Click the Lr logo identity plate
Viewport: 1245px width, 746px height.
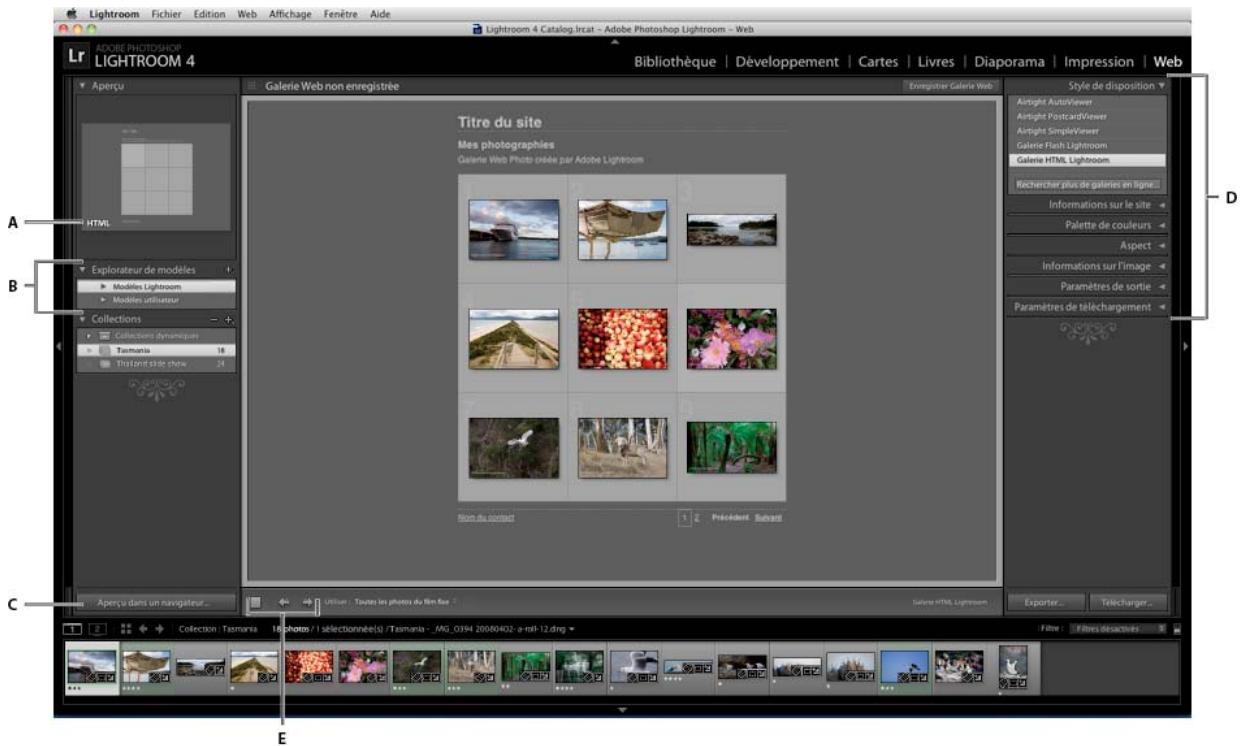click(76, 57)
